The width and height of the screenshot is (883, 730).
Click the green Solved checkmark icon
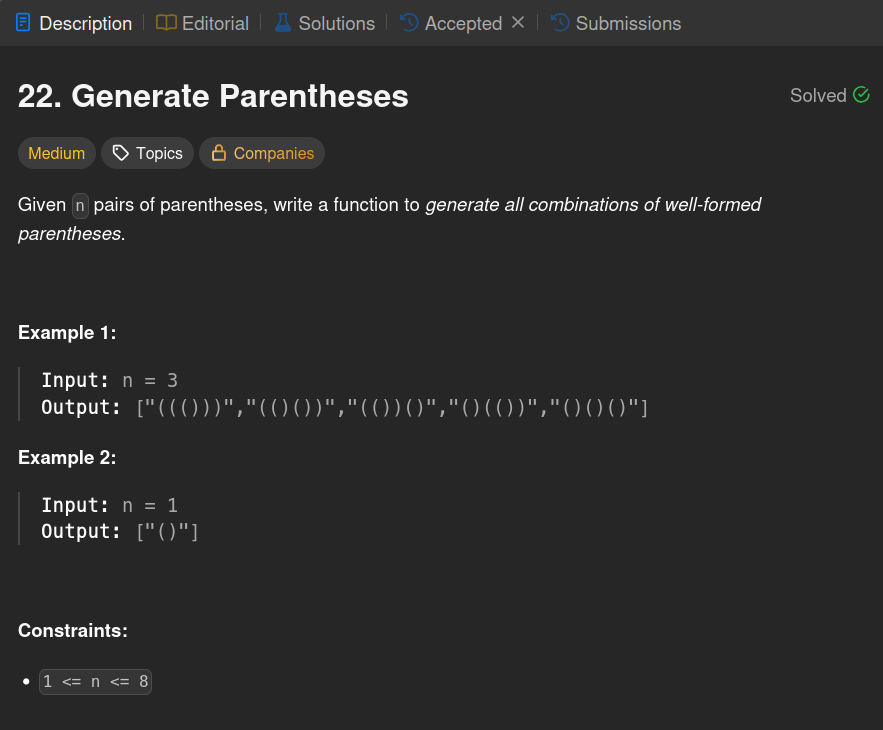click(861, 95)
